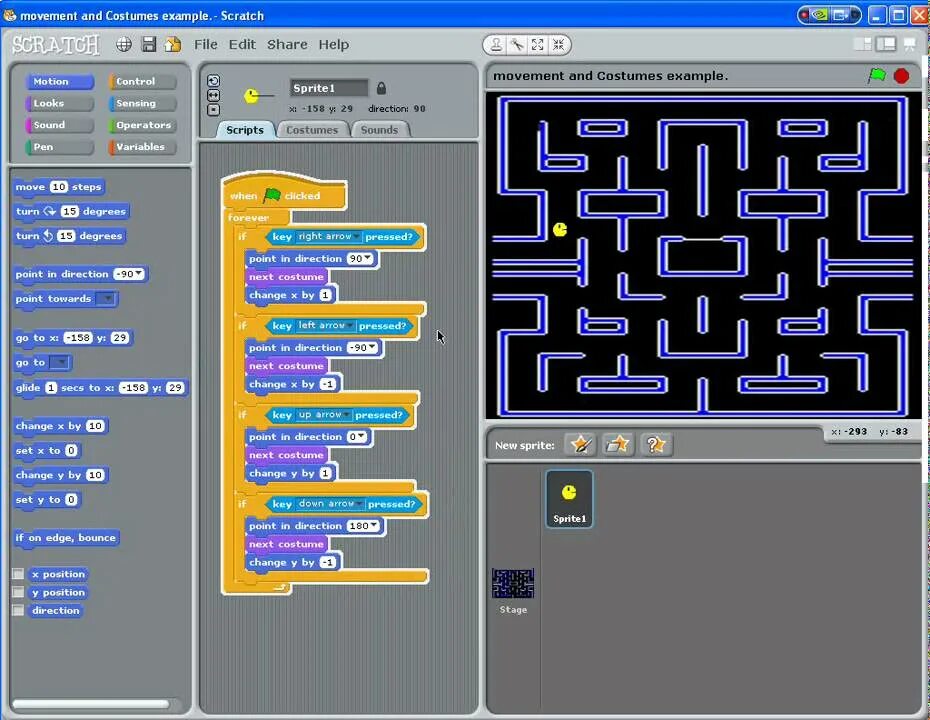Screen dimensions: 930x720
Task: Select Sprite1 thumbnail in sprite list
Action: tap(569, 499)
